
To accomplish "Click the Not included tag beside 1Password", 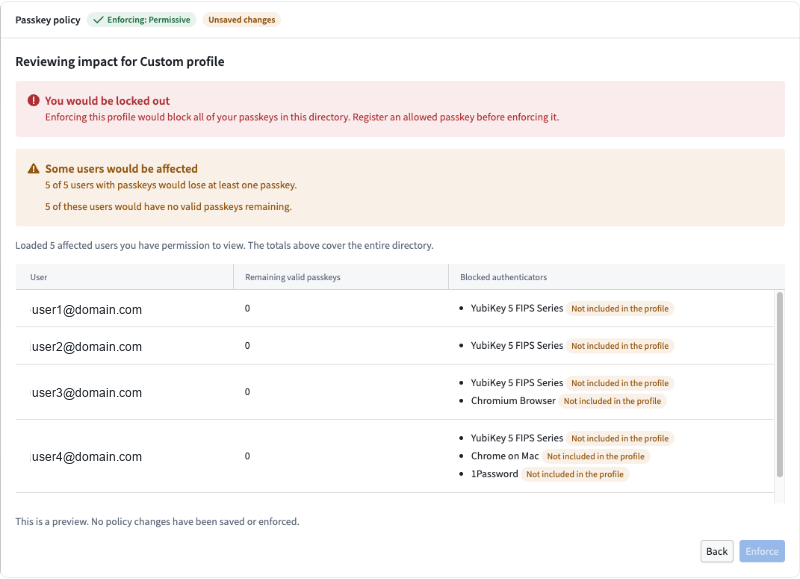I will [x=575, y=474].
